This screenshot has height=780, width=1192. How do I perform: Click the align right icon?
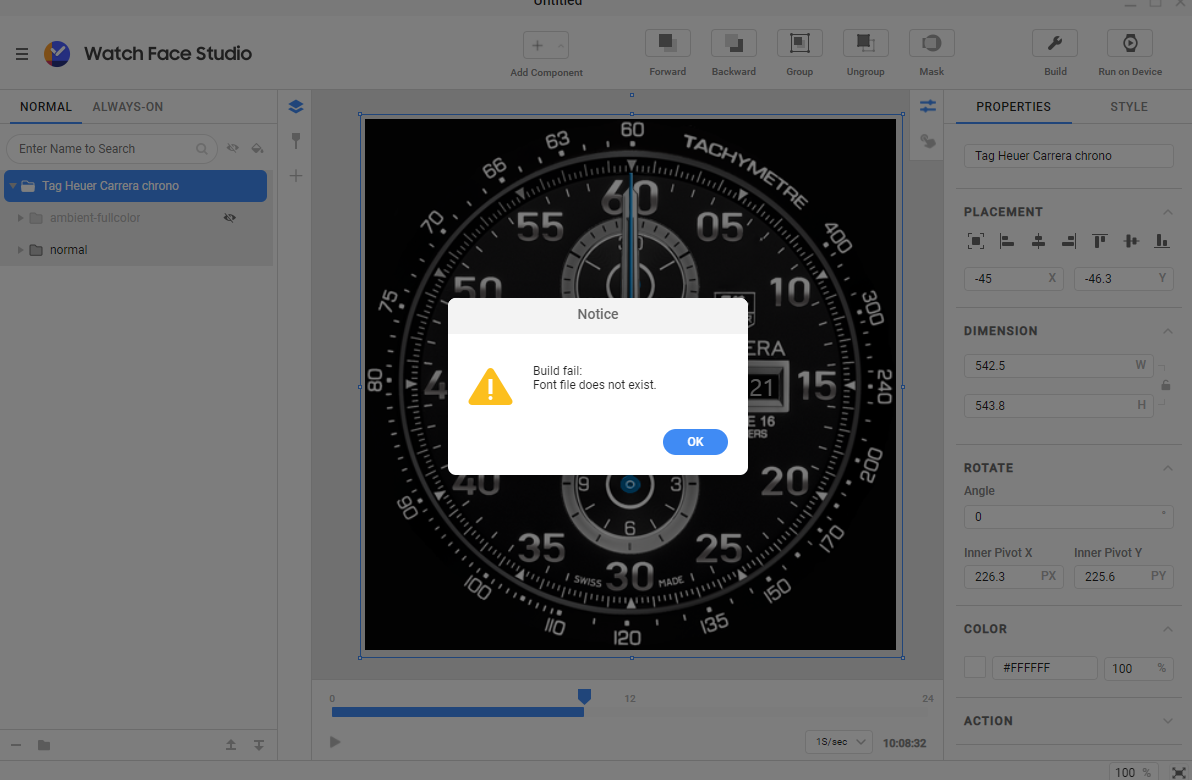click(1069, 242)
